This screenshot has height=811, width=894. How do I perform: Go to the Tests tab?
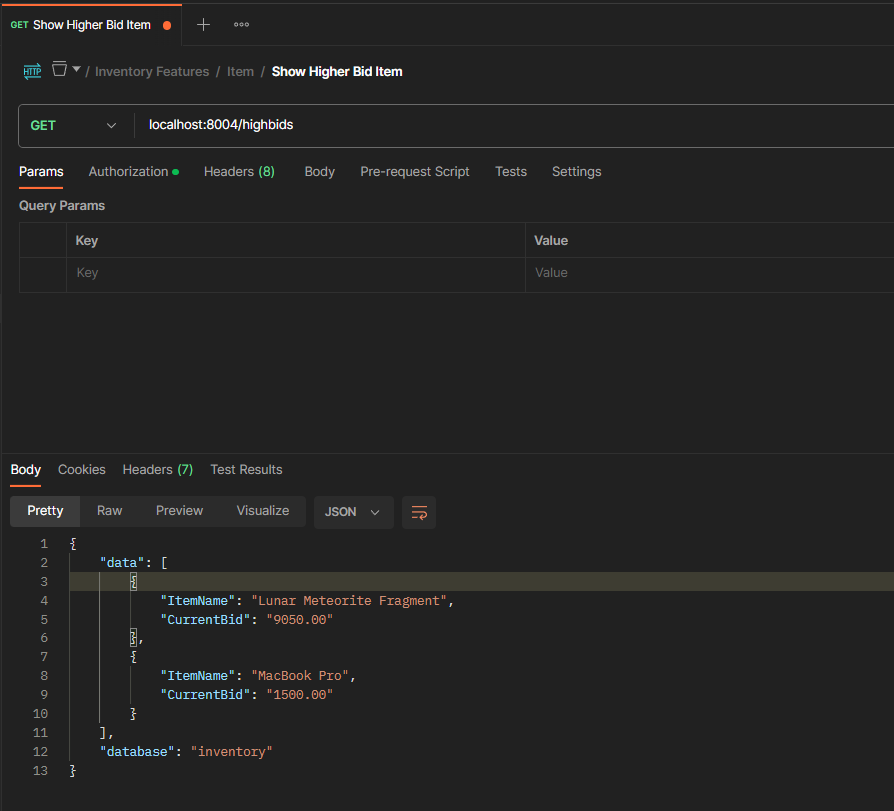510,172
